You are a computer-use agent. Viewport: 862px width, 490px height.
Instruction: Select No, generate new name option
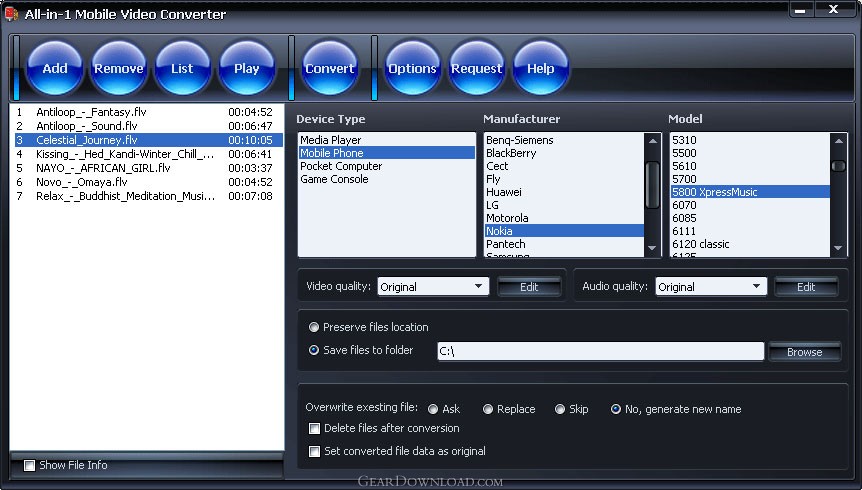coord(616,409)
